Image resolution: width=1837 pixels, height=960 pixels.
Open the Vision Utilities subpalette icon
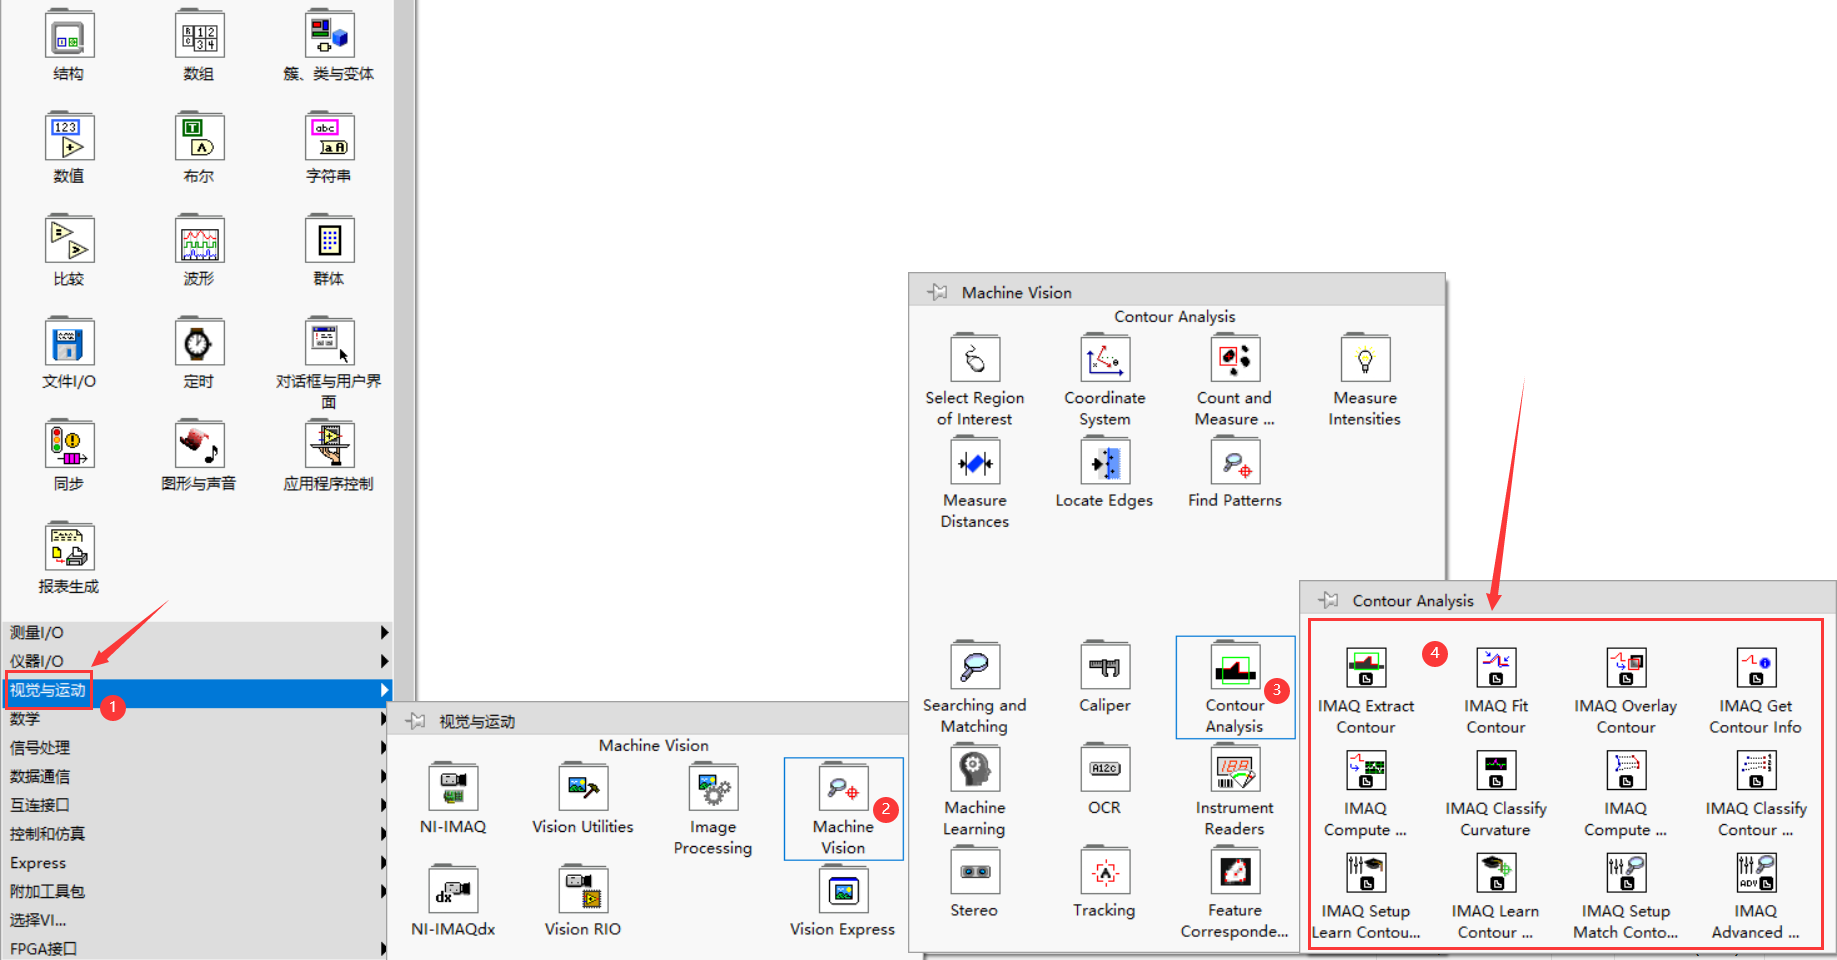(583, 787)
